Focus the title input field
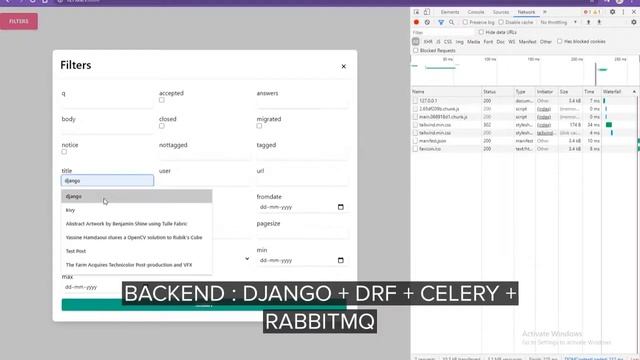 107,180
